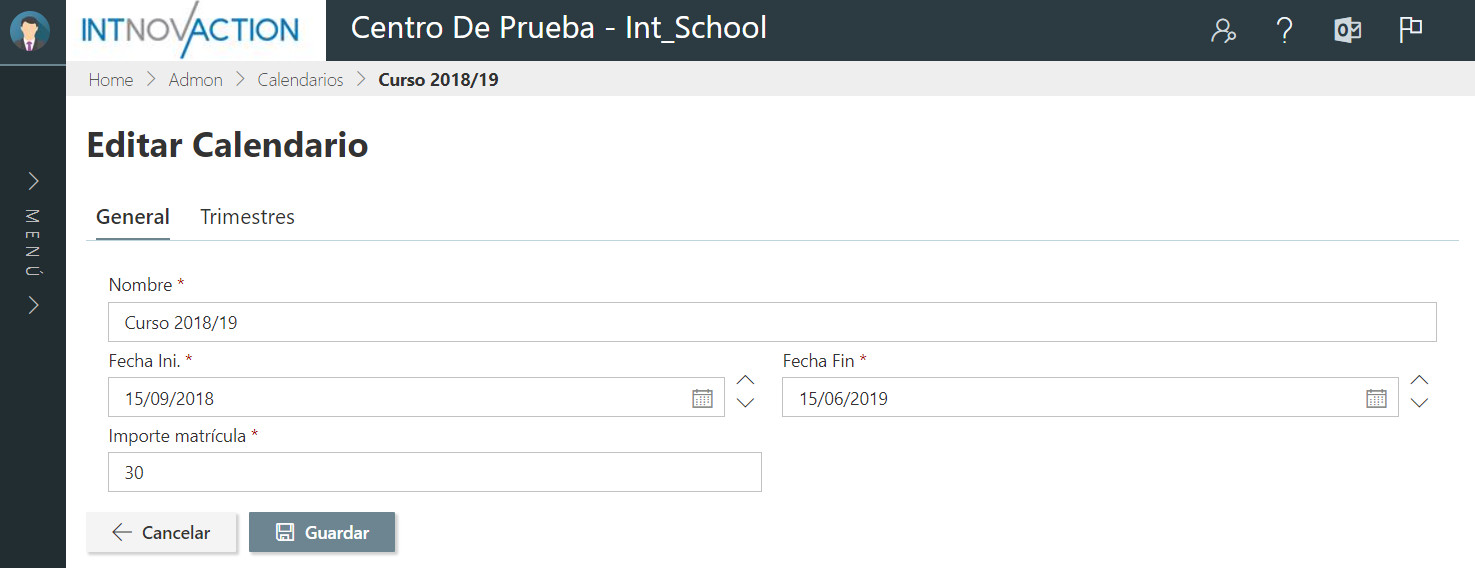The width and height of the screenshot is (1475, 568).
Task: Decrease Fecha Fin with down arrow
Action: click(1419, 402)
